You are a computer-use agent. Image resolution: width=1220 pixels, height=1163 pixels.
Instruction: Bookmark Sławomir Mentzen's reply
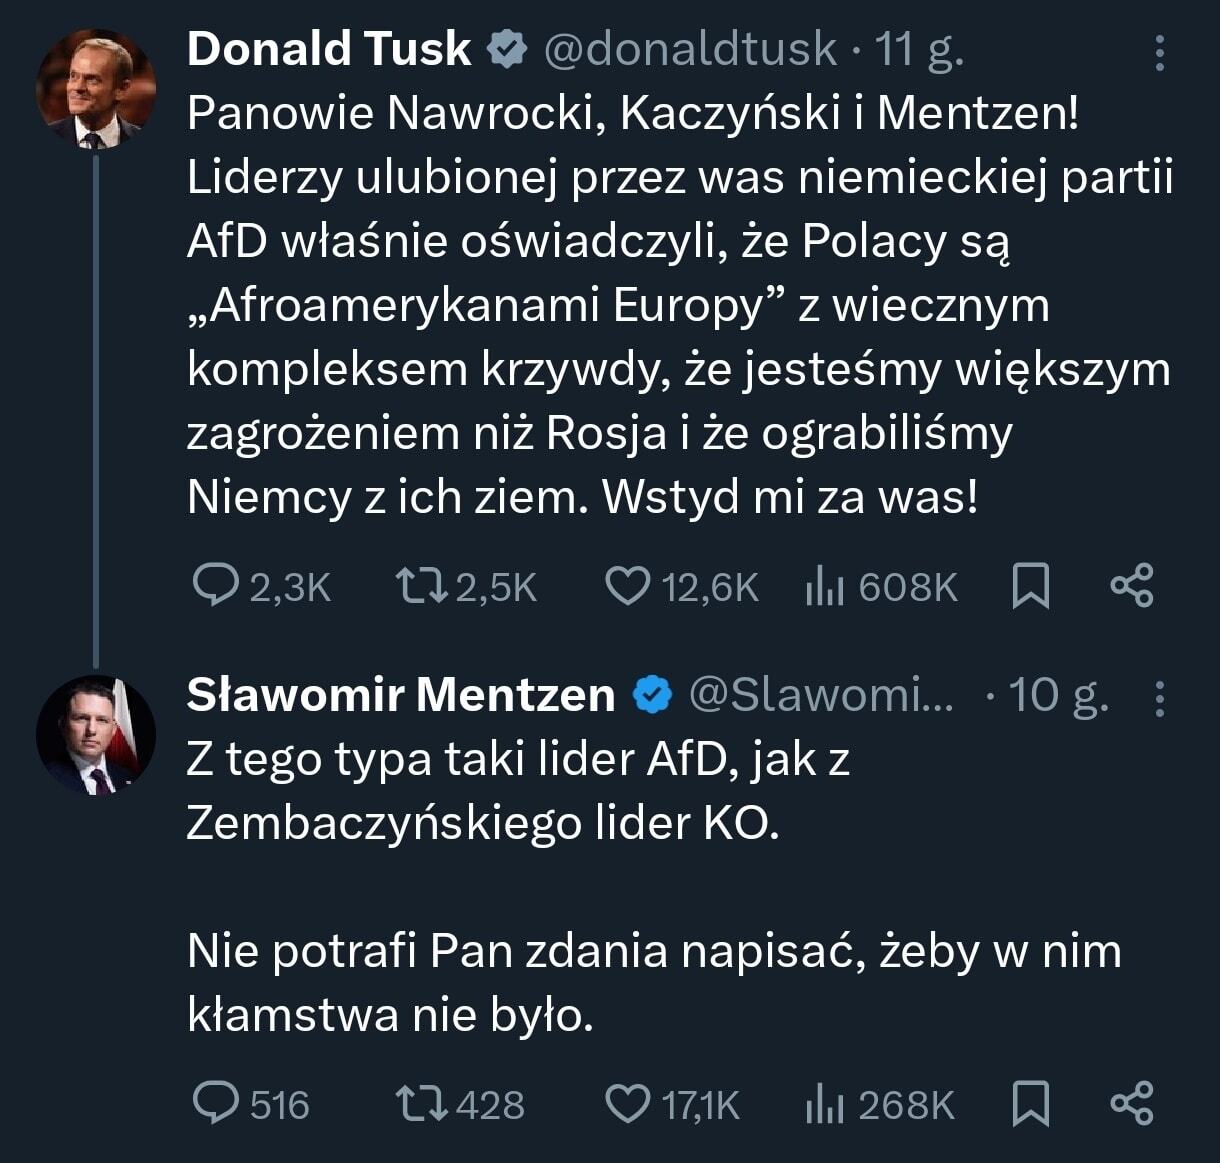(x=1031, y=1104)
